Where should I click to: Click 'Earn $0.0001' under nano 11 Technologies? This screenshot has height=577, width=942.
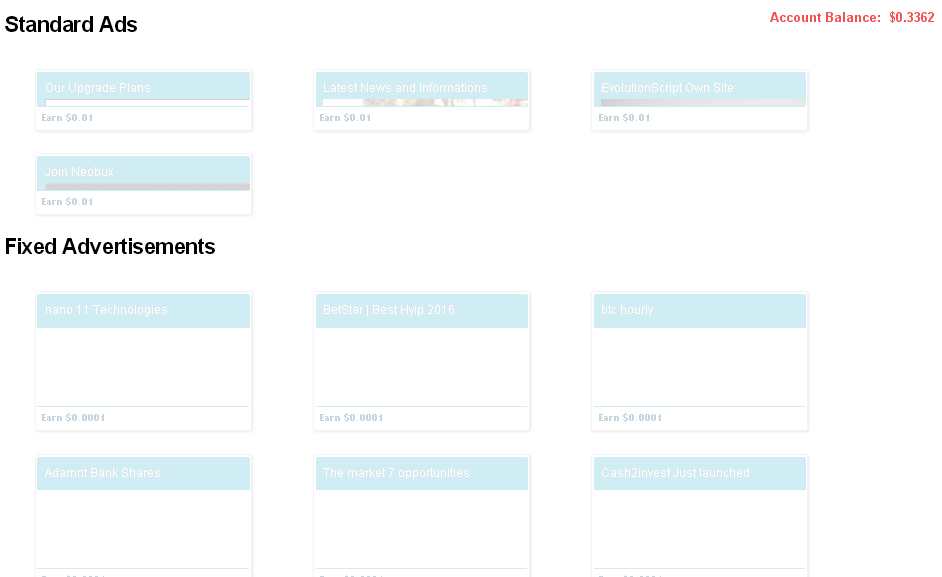73,418
